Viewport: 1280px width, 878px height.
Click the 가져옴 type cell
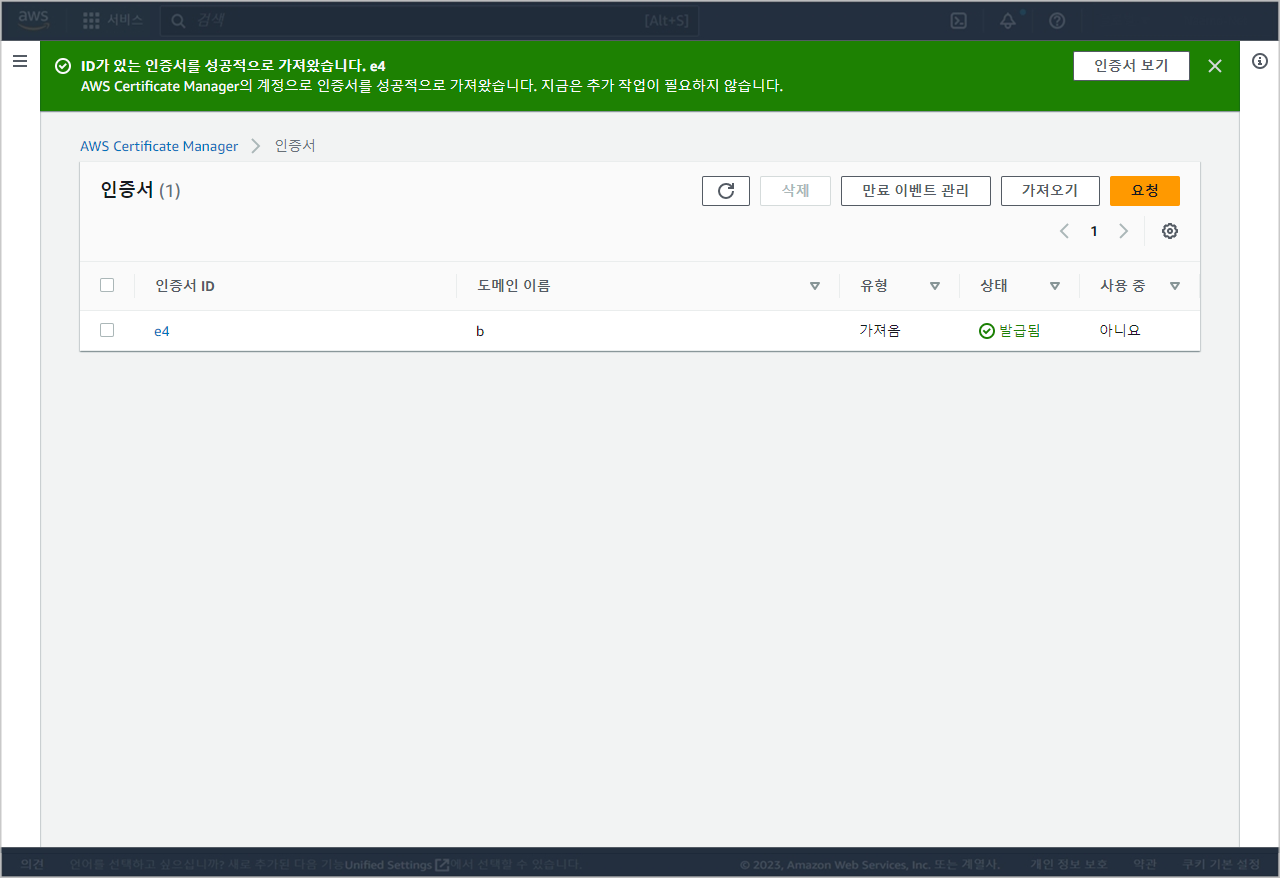[x=880, y=331]
